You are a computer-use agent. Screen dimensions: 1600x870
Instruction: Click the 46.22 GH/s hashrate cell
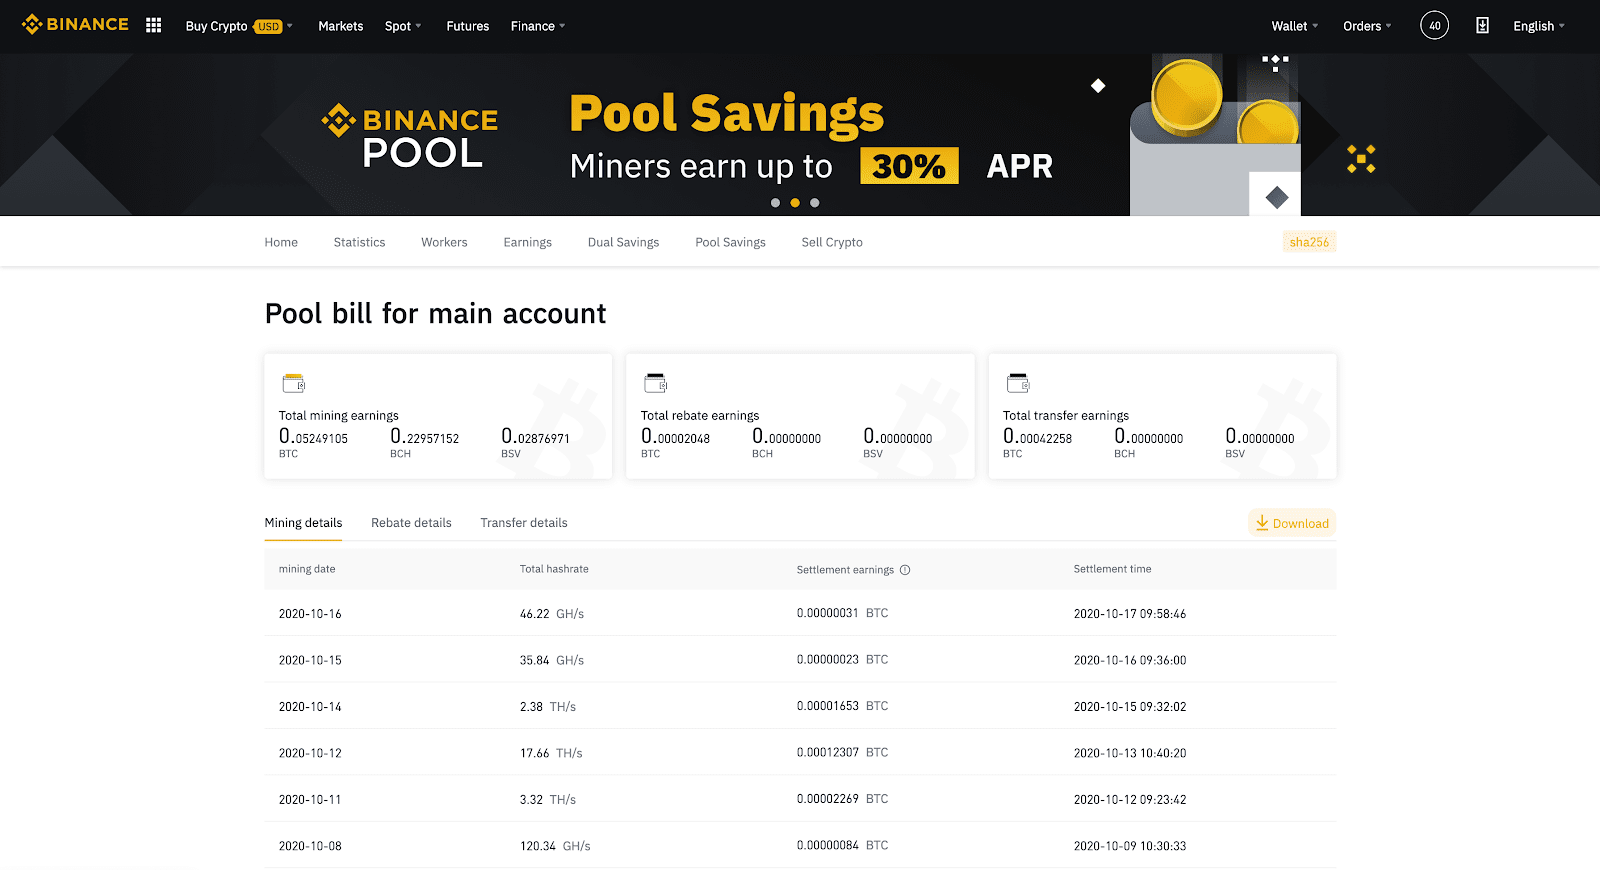(552, 614)
